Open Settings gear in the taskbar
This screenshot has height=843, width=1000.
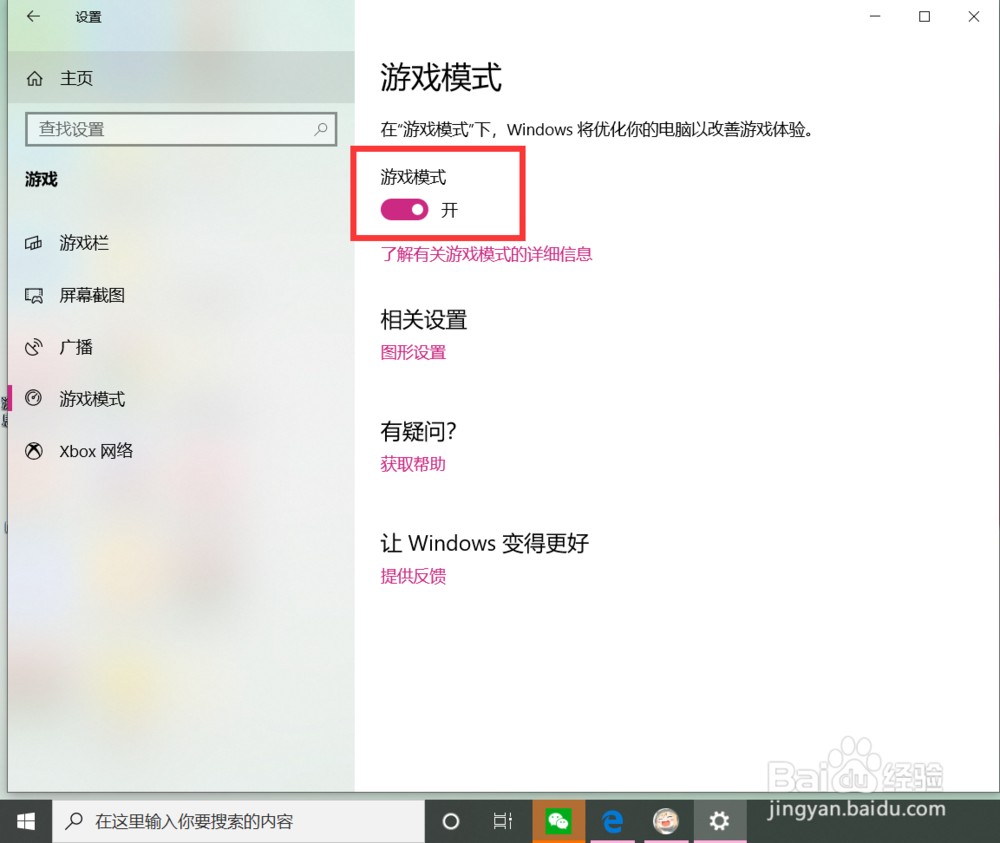click(x=719, y=821)
